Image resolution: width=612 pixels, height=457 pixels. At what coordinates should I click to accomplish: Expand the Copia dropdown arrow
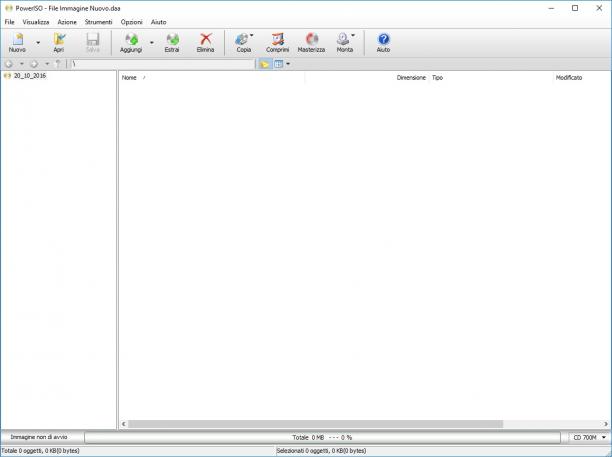(x=252, y=36)
